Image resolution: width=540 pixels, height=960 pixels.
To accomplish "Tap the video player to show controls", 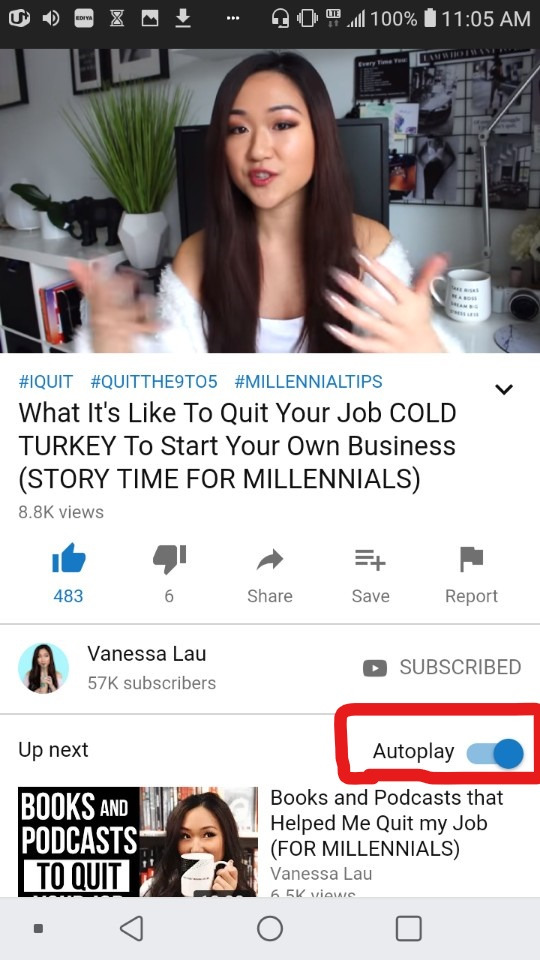I will click(270, 201).
